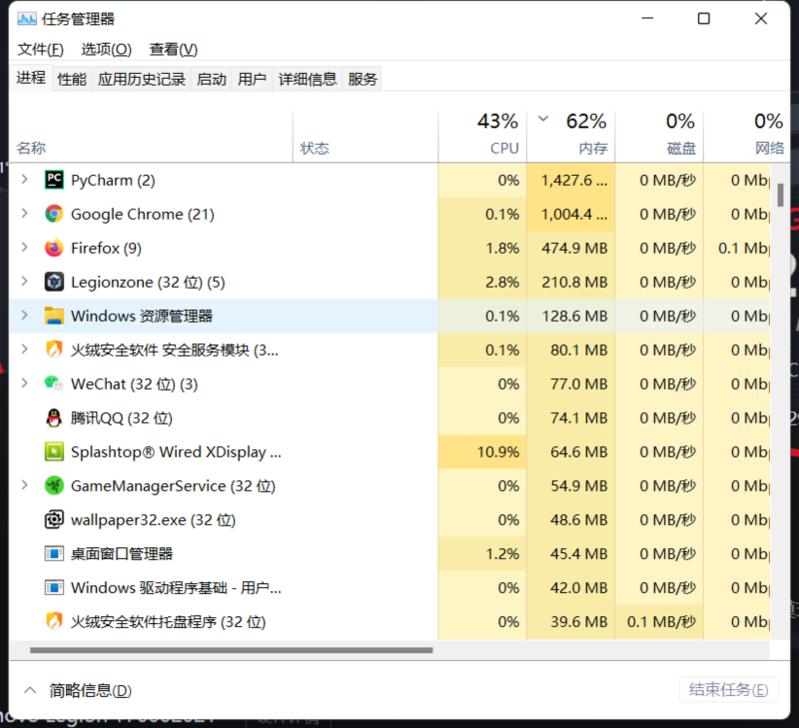Click the PyCharm process icon
This screenshot has height=728, width=799.
point(54,180)
